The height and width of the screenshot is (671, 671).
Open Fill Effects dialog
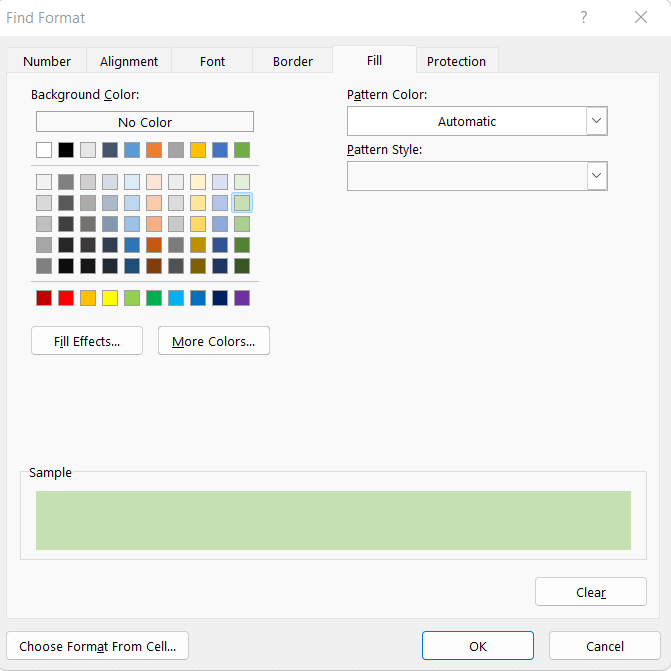point(87,341)
